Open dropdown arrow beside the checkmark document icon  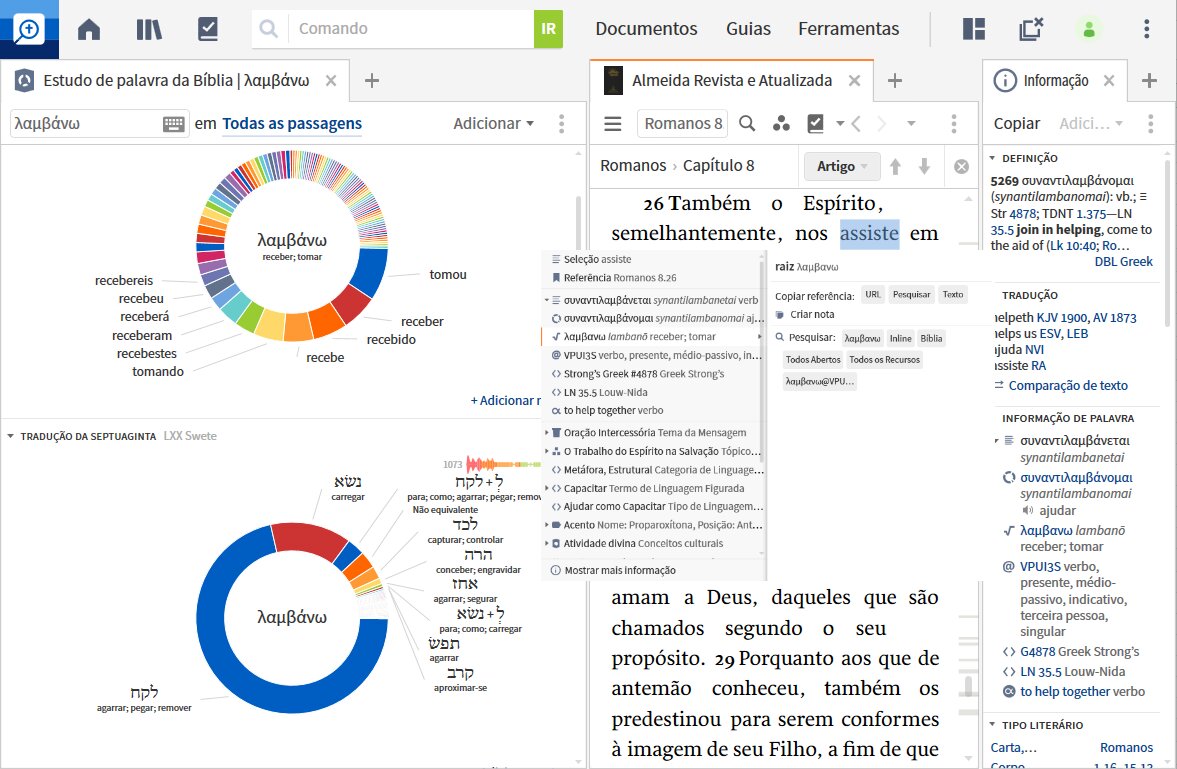pos(840,123)
